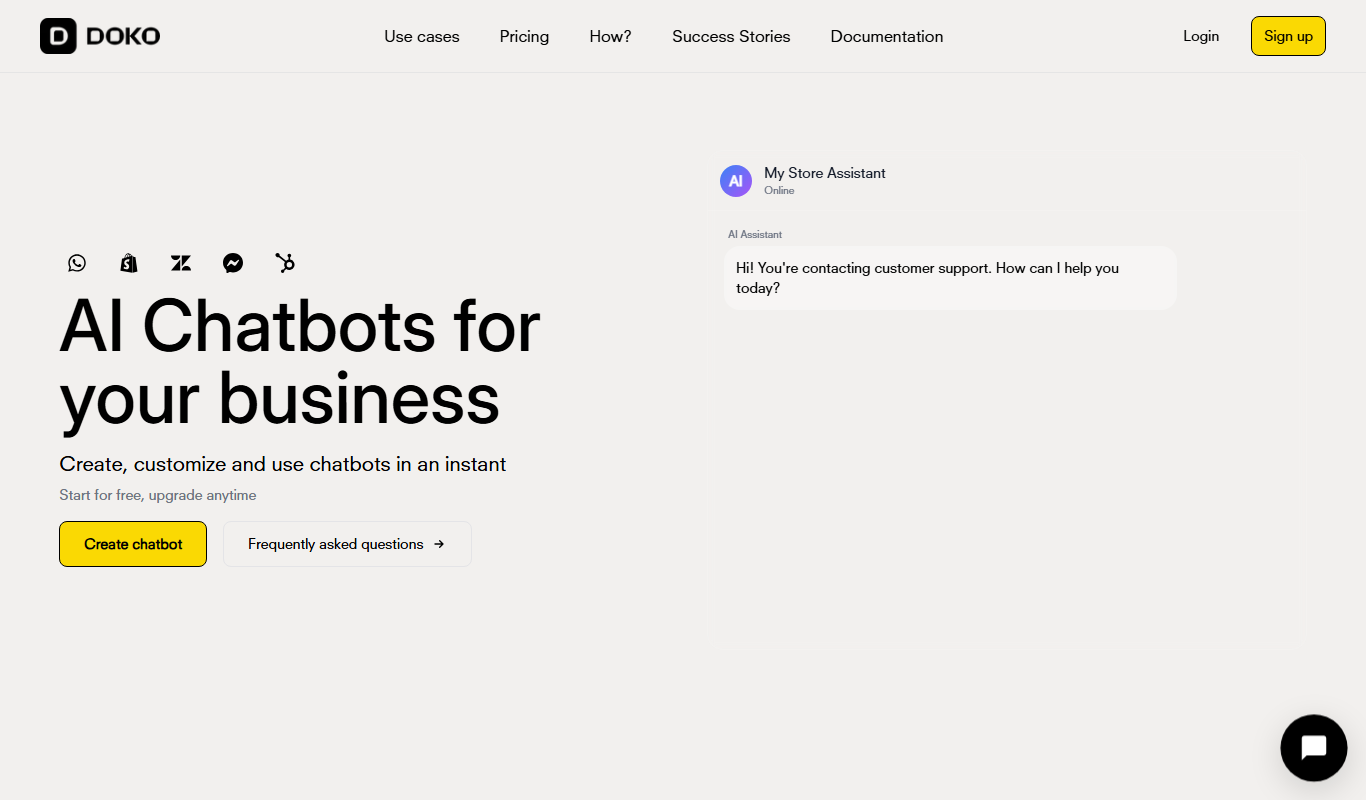1366x800 pixels.
Task: Click the Login link
Action: click(1201, 36)
